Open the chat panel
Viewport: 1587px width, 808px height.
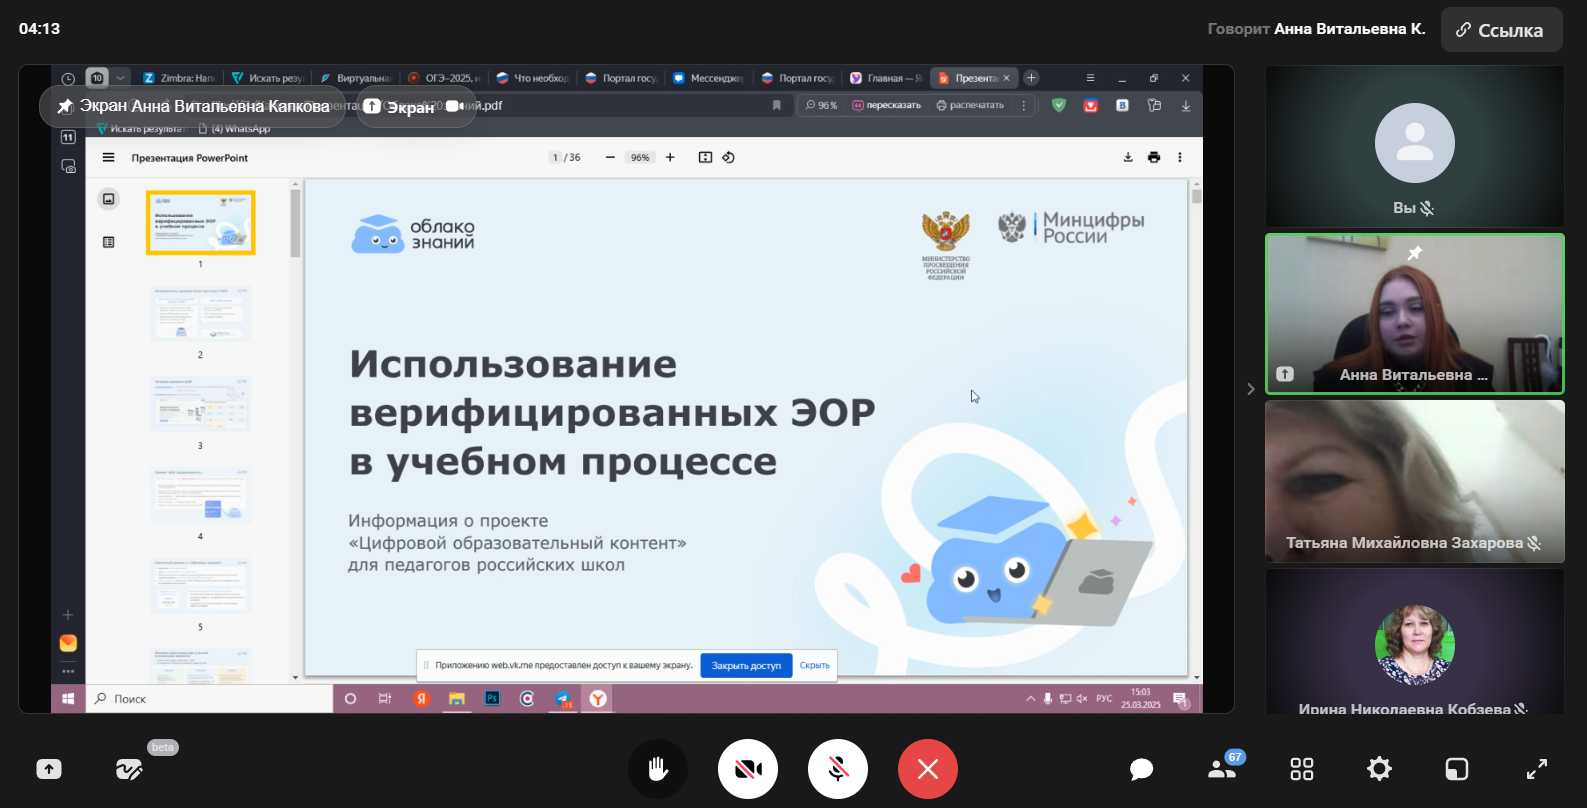[x=1141, y=768]
